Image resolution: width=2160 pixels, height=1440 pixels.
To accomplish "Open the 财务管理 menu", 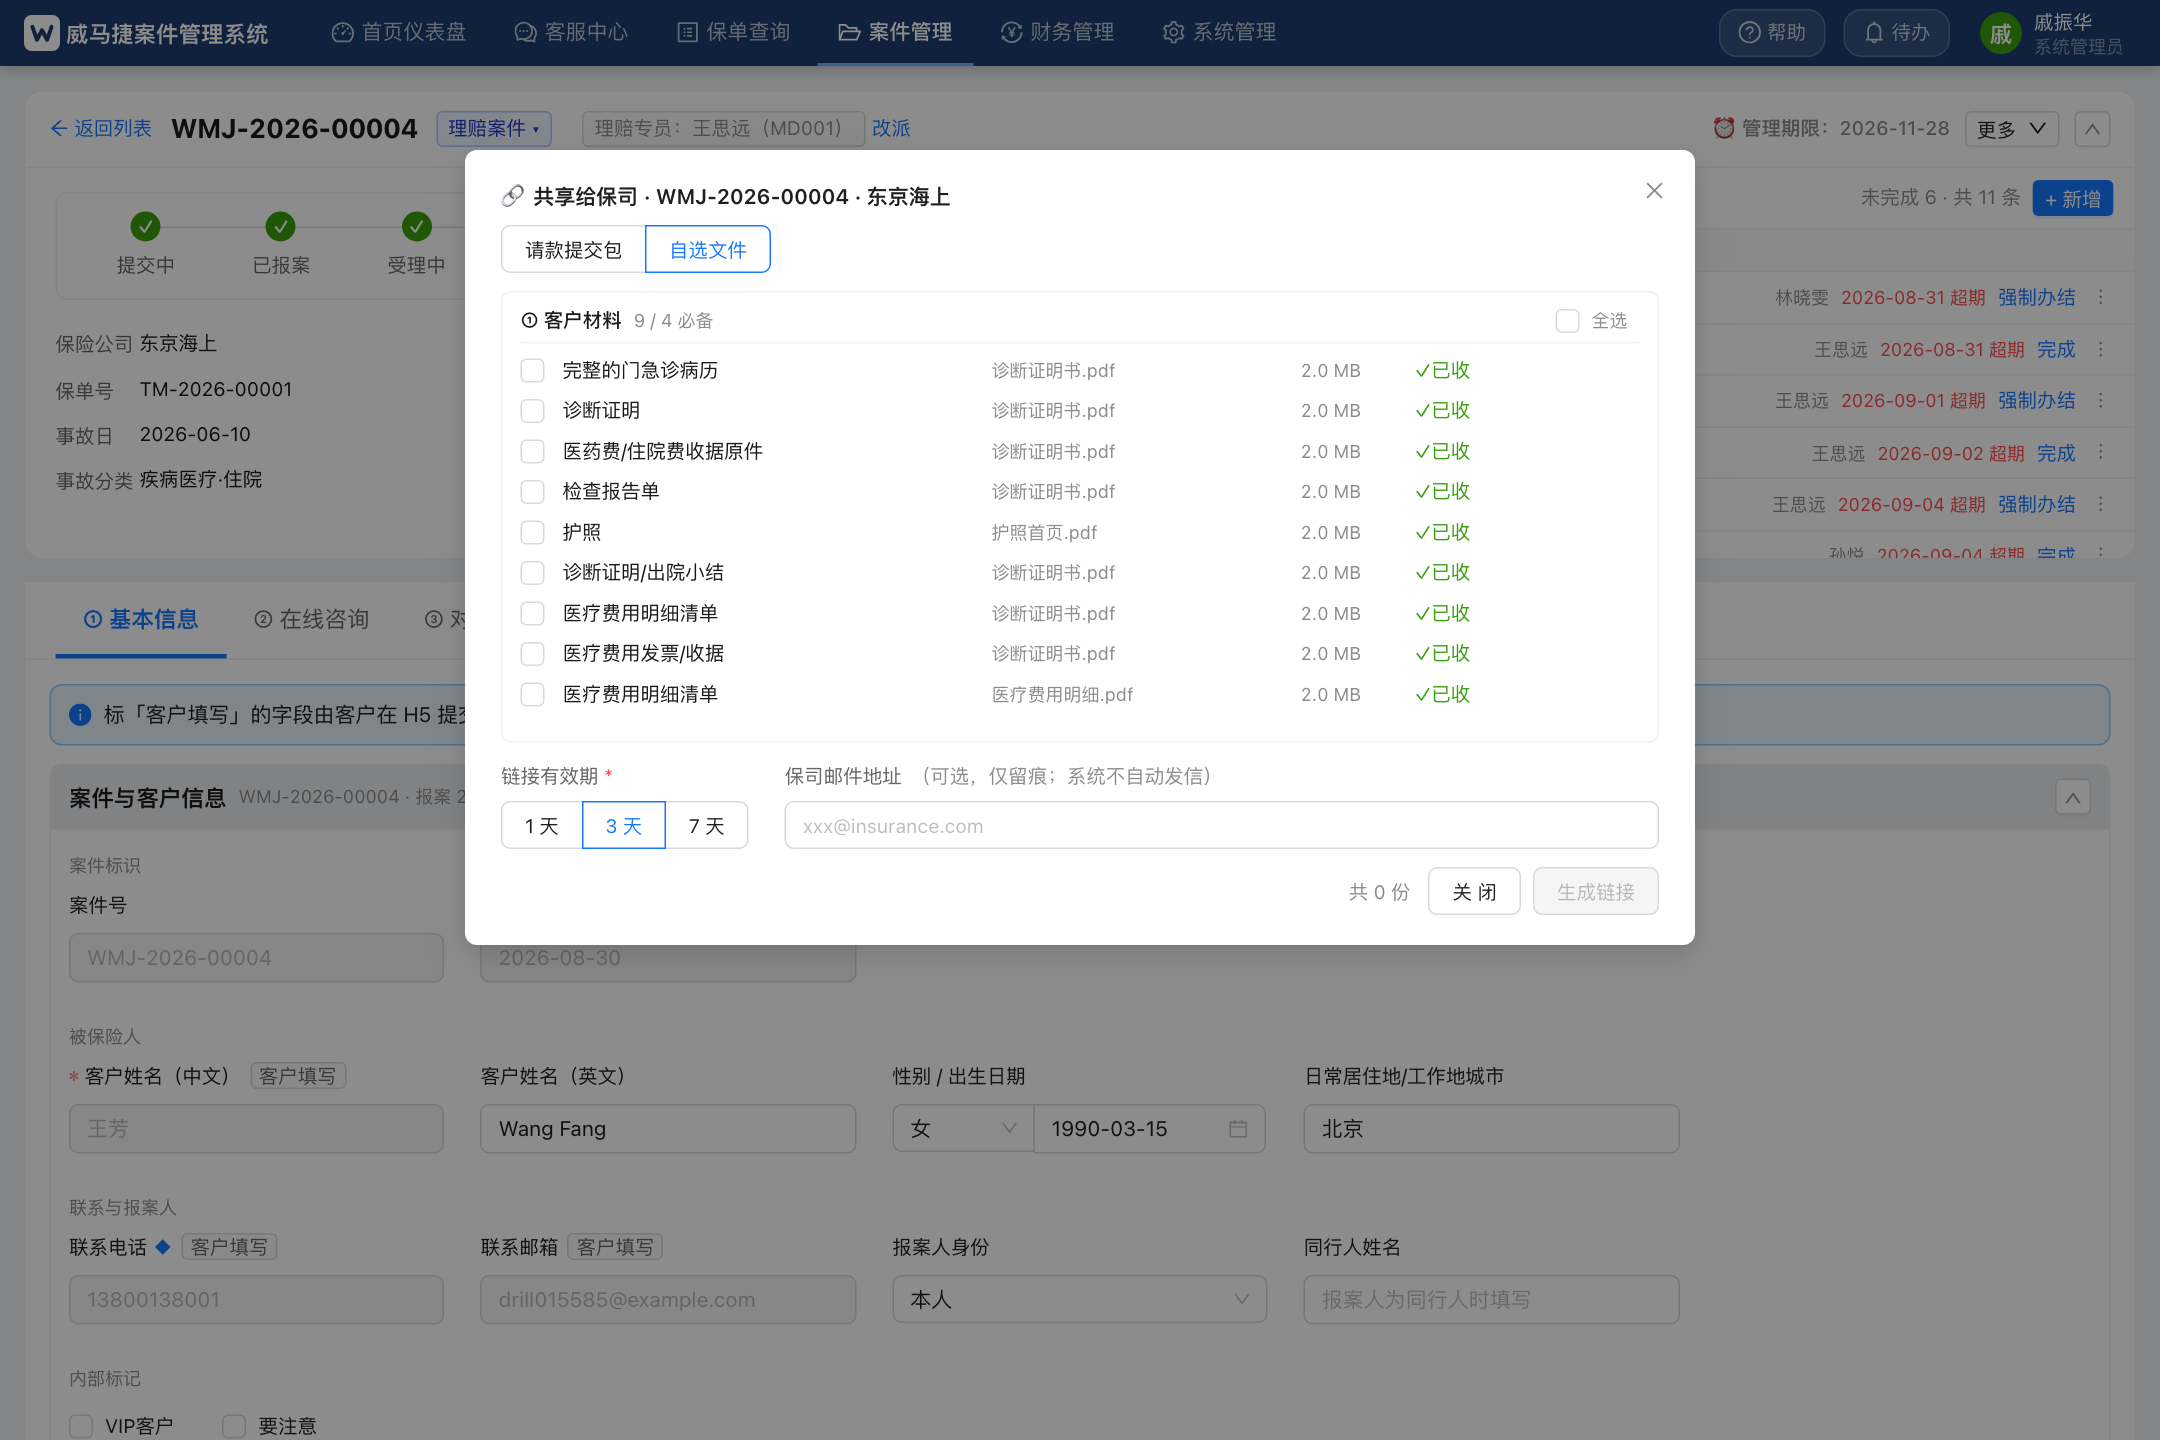I will click(1058, 33).
